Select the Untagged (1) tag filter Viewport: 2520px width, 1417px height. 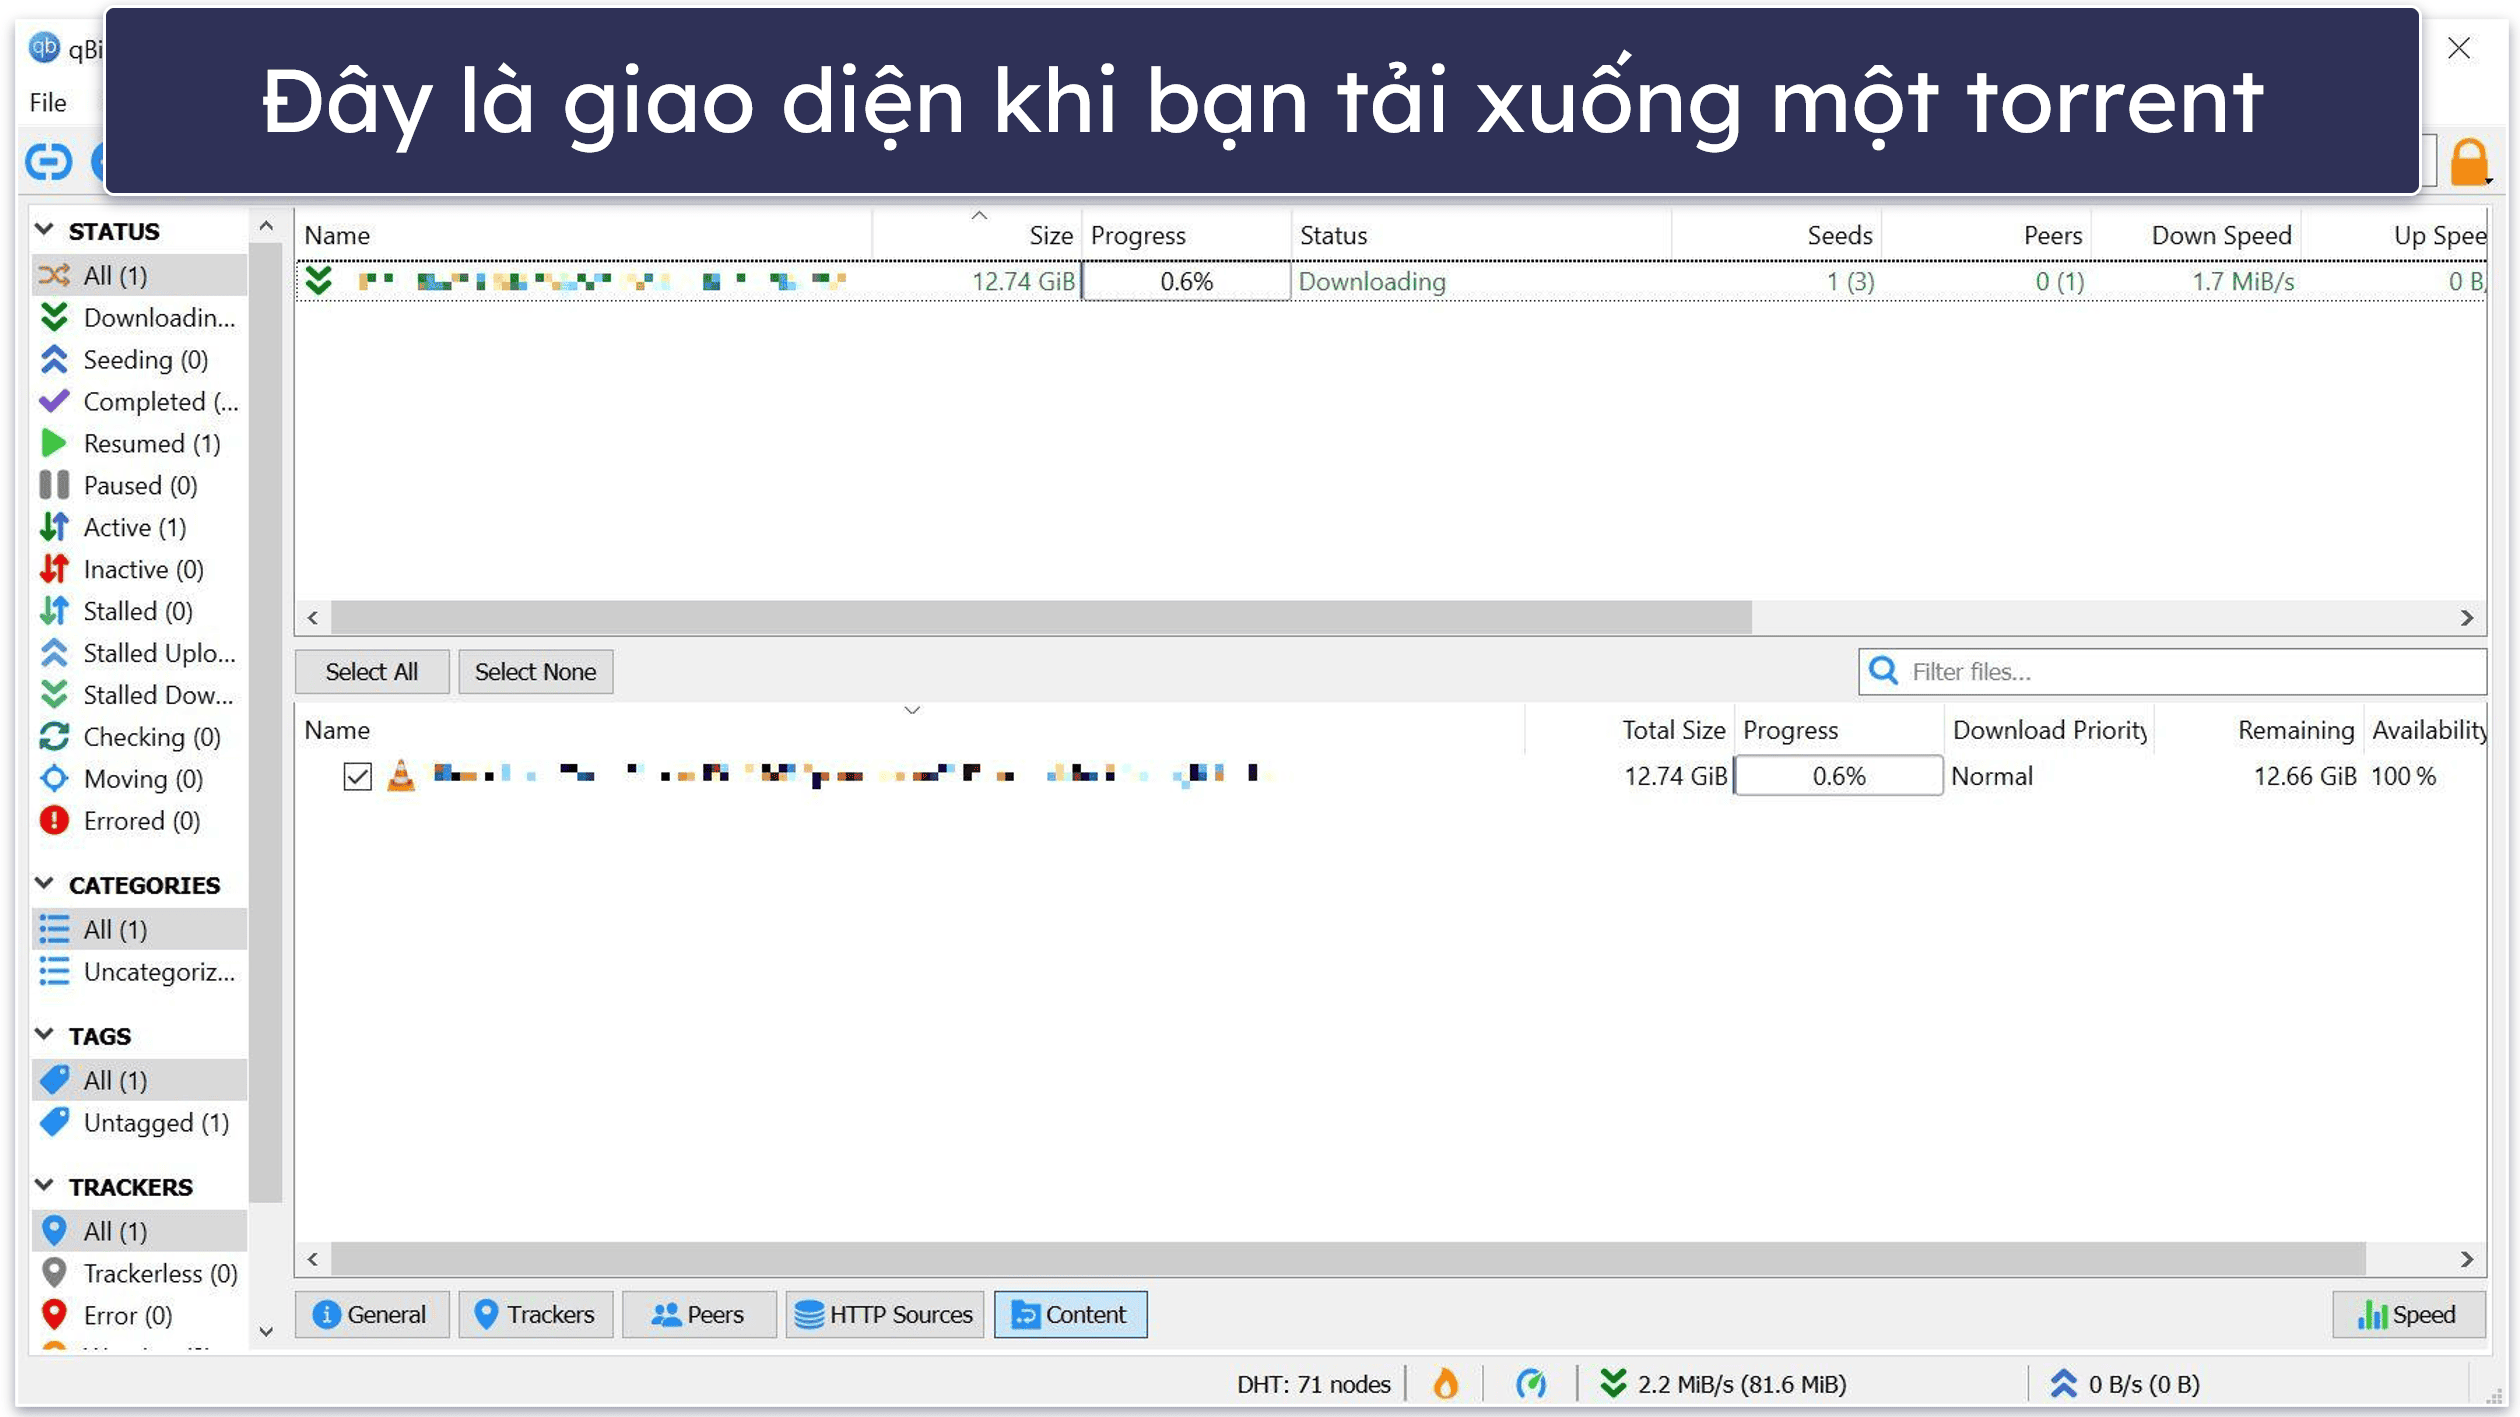tap(139, 1122)
